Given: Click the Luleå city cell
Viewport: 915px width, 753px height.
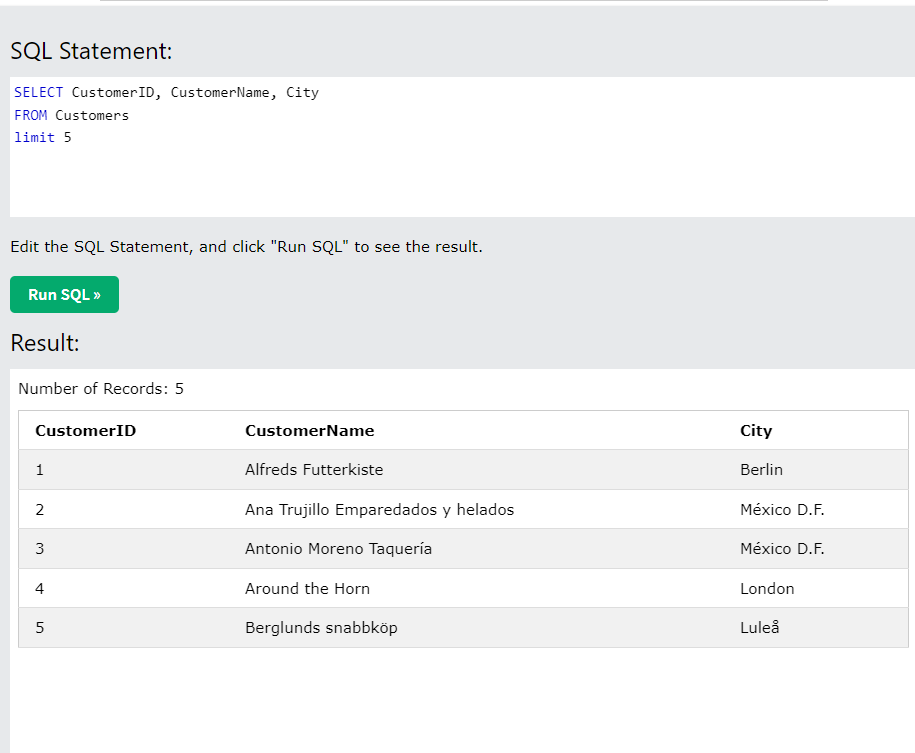Looking at the screenshot, I should [760, 628].
